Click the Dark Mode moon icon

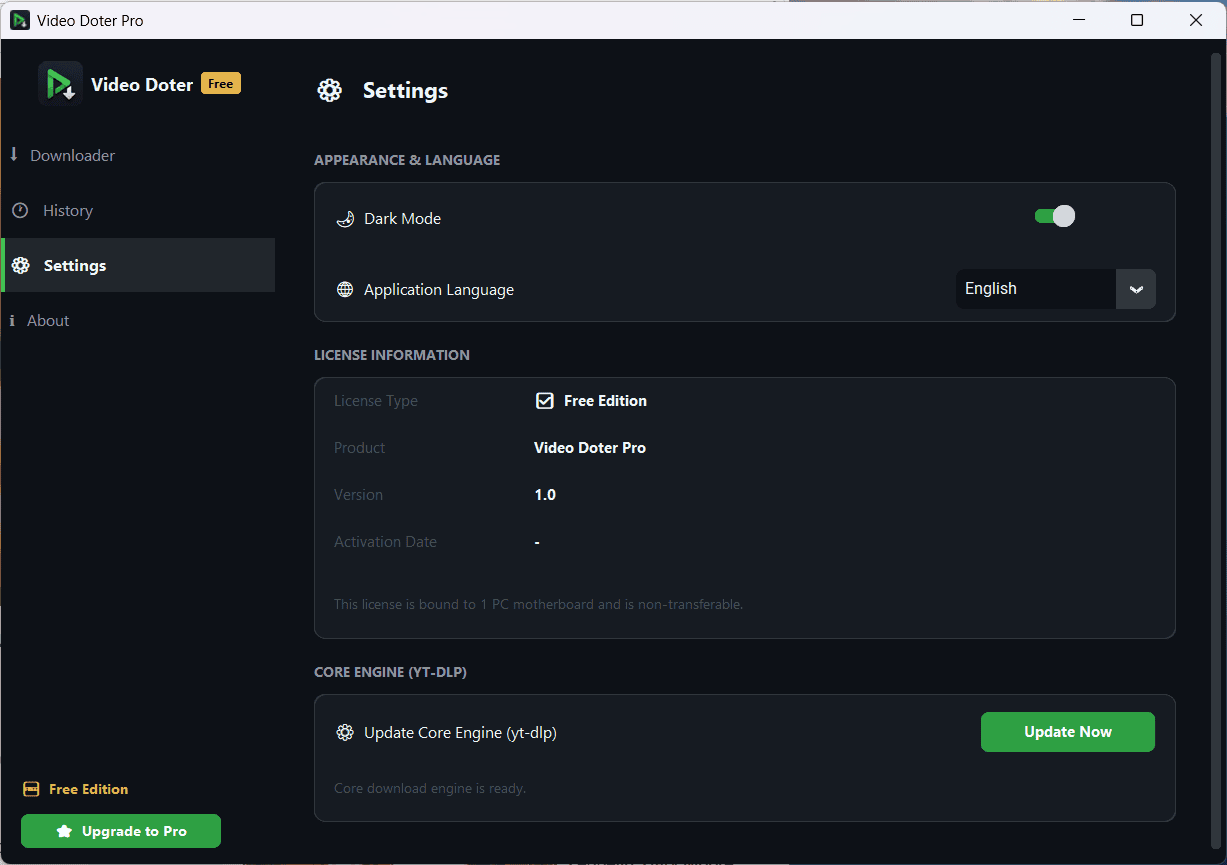[345, 218]
